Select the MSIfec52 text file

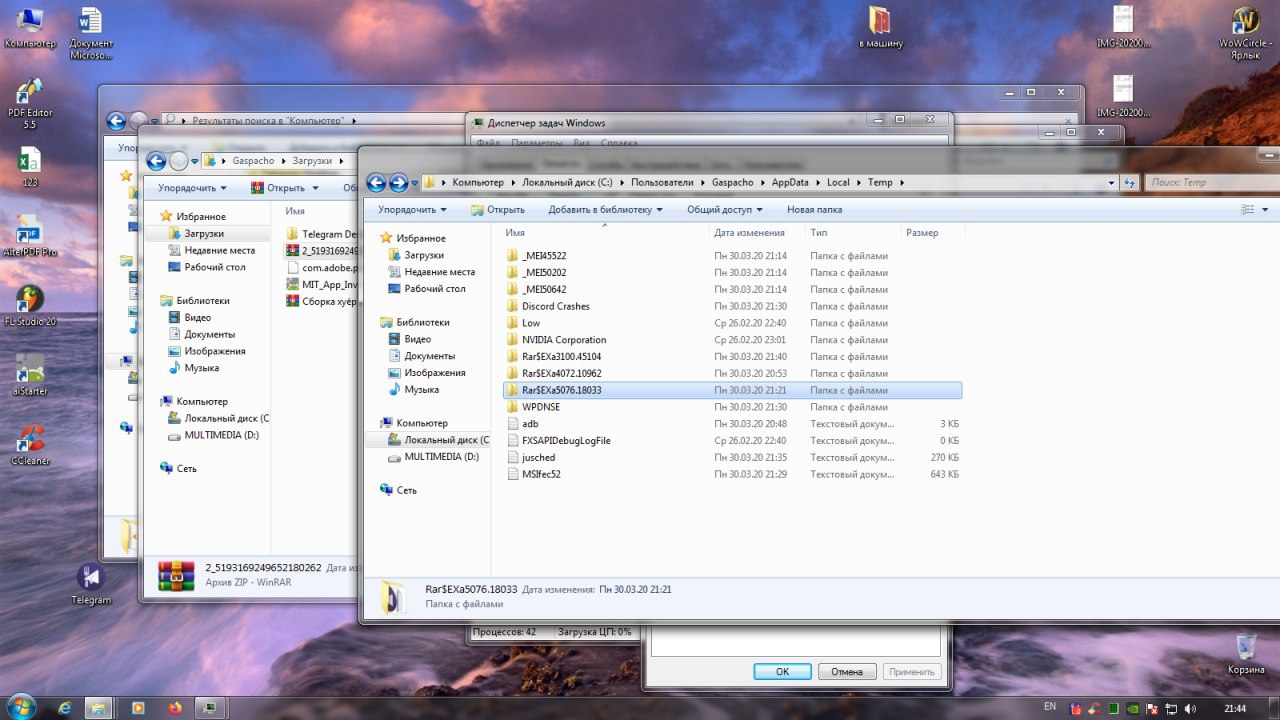[x=541, y=474]
